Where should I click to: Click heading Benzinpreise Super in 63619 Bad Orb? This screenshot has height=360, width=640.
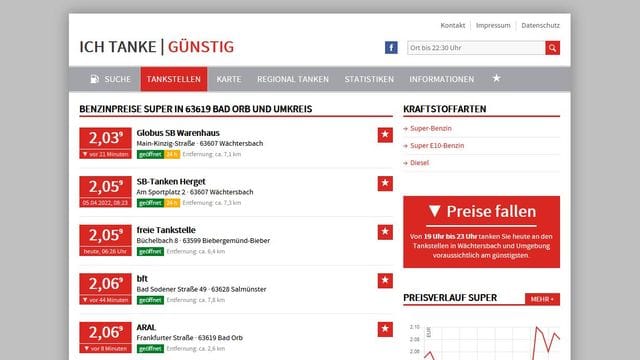pos(196,109)
